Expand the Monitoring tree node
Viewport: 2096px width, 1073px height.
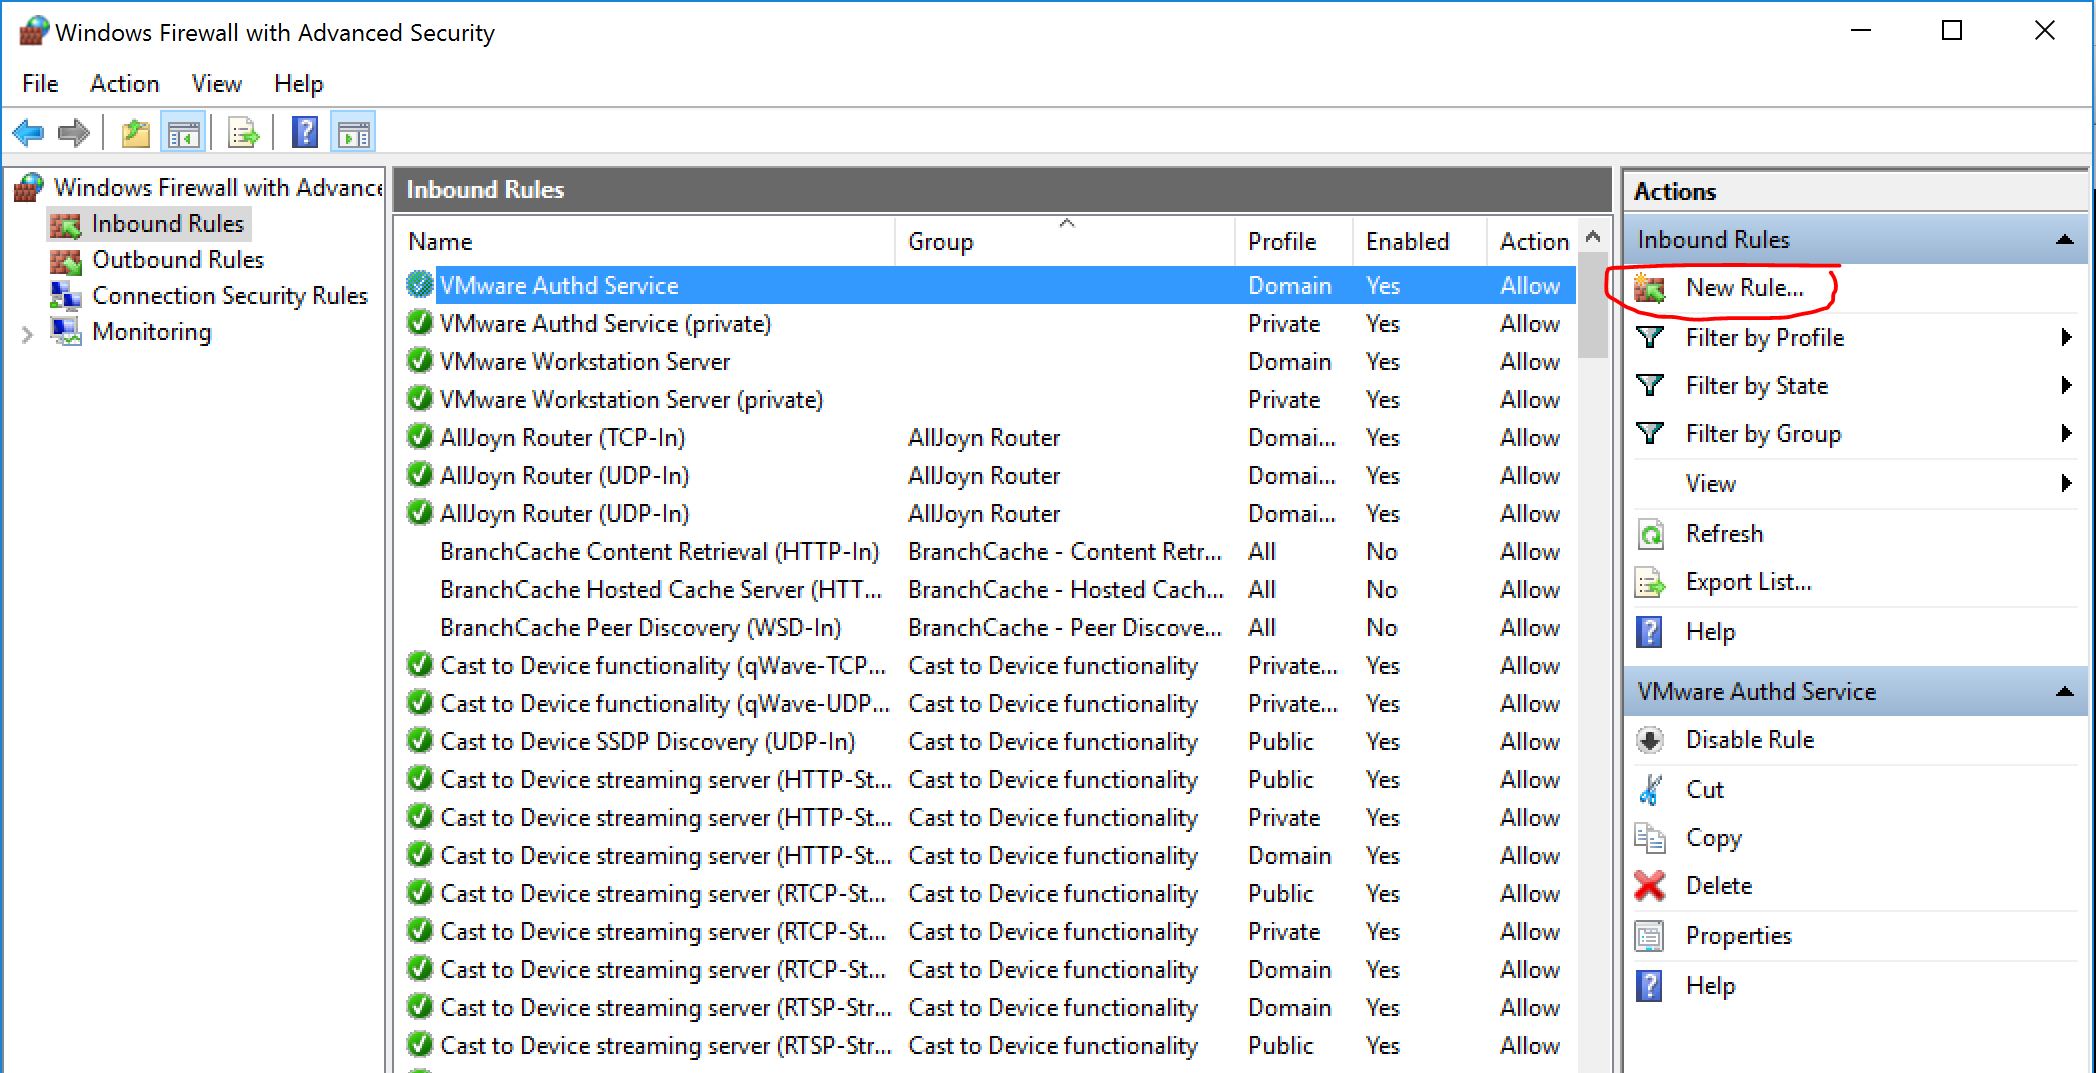tap(27, 334)
